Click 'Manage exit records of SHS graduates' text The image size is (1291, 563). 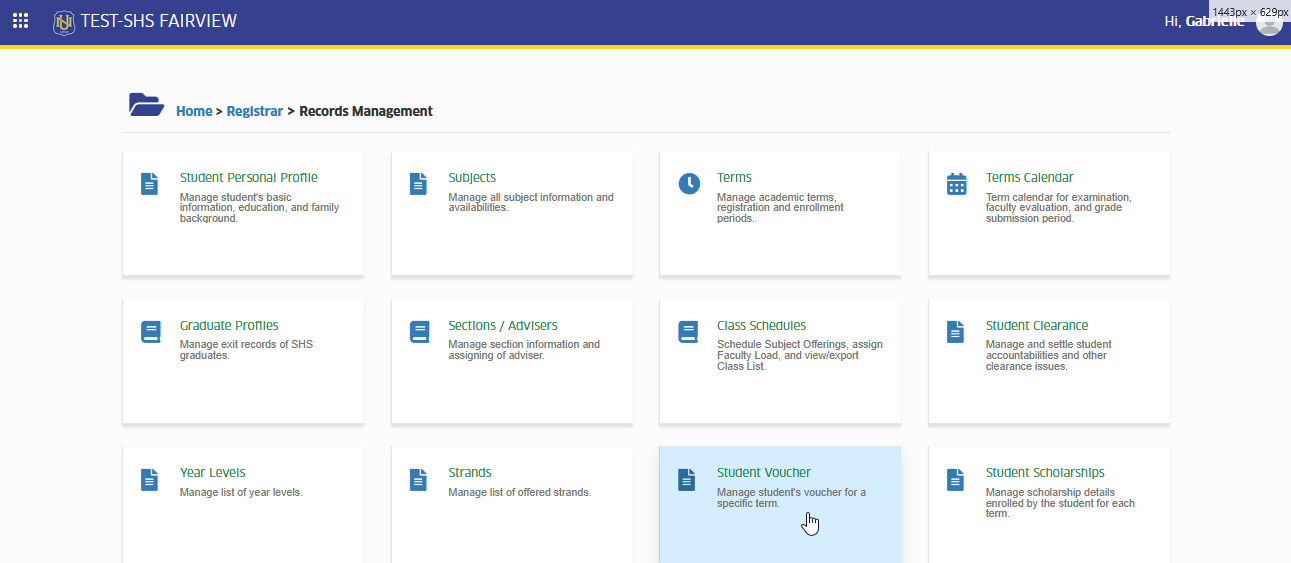click(246, 350)
